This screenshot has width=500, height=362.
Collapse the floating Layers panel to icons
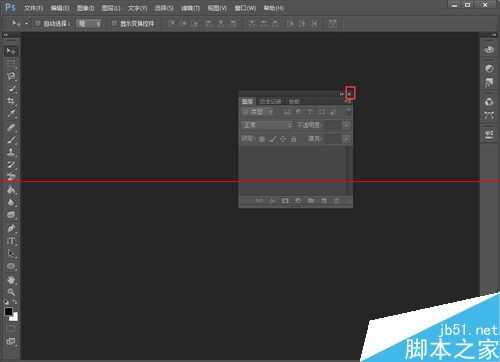pyautogui.click(x=342, y=94)
